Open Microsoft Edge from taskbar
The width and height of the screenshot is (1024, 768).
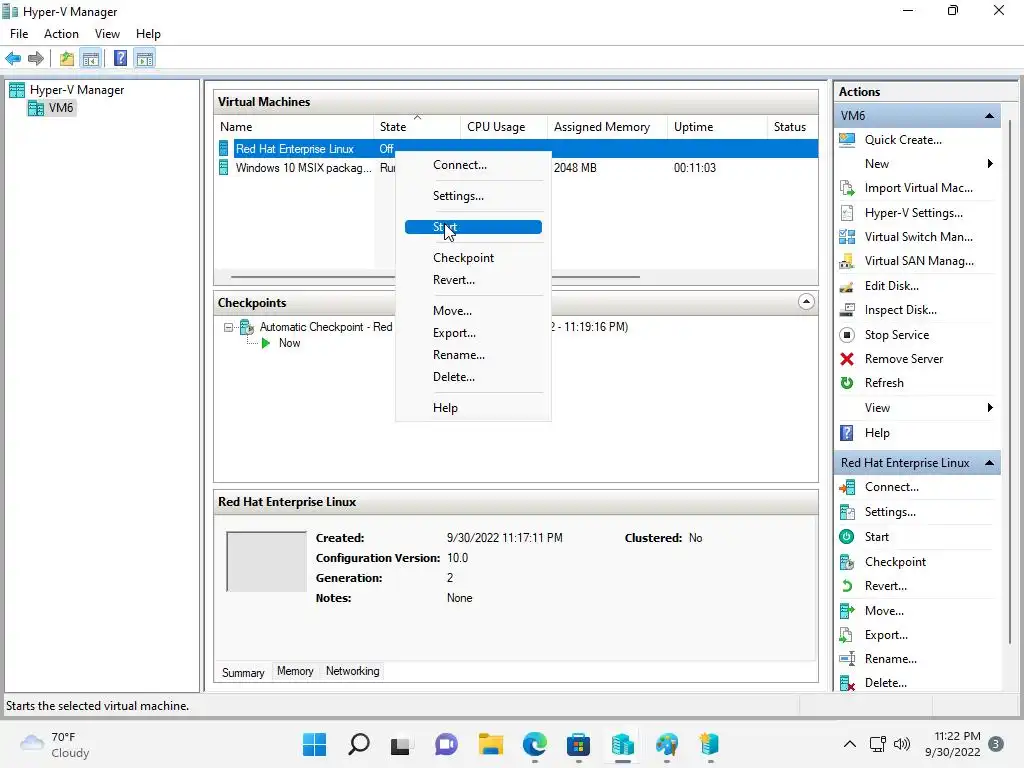point(535,744)
